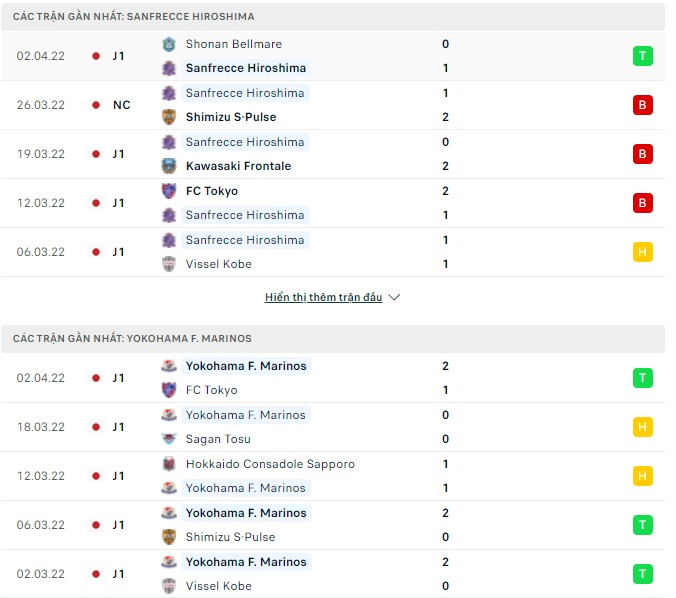Image resolution: width=676 pixels, height=598 pixels.
Task: Click the red Japan flag dot on the 02.03.22 row
Action: pyautogui.click(x=96, y=574)
